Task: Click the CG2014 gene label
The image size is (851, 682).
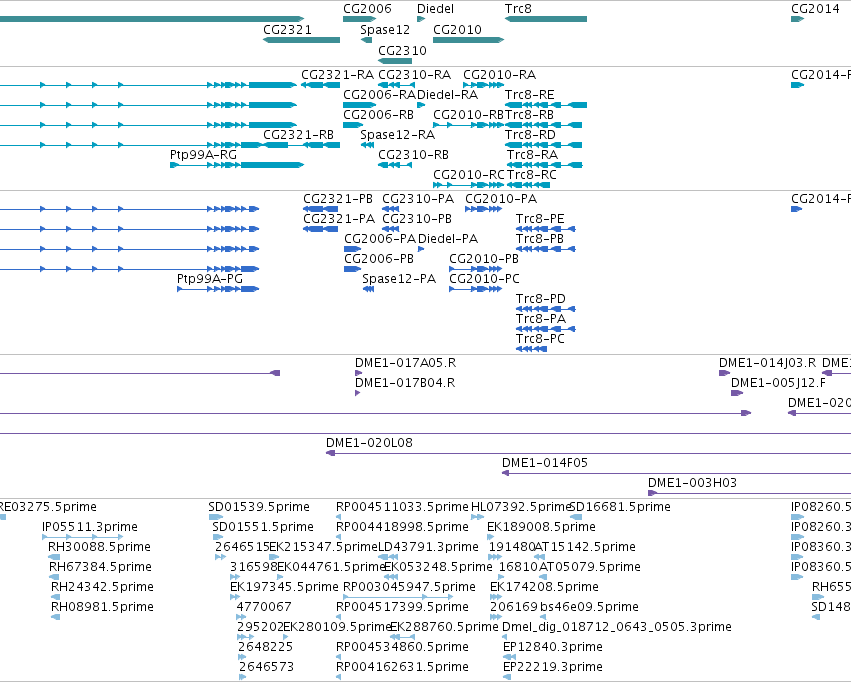Action: click(815, 9)
